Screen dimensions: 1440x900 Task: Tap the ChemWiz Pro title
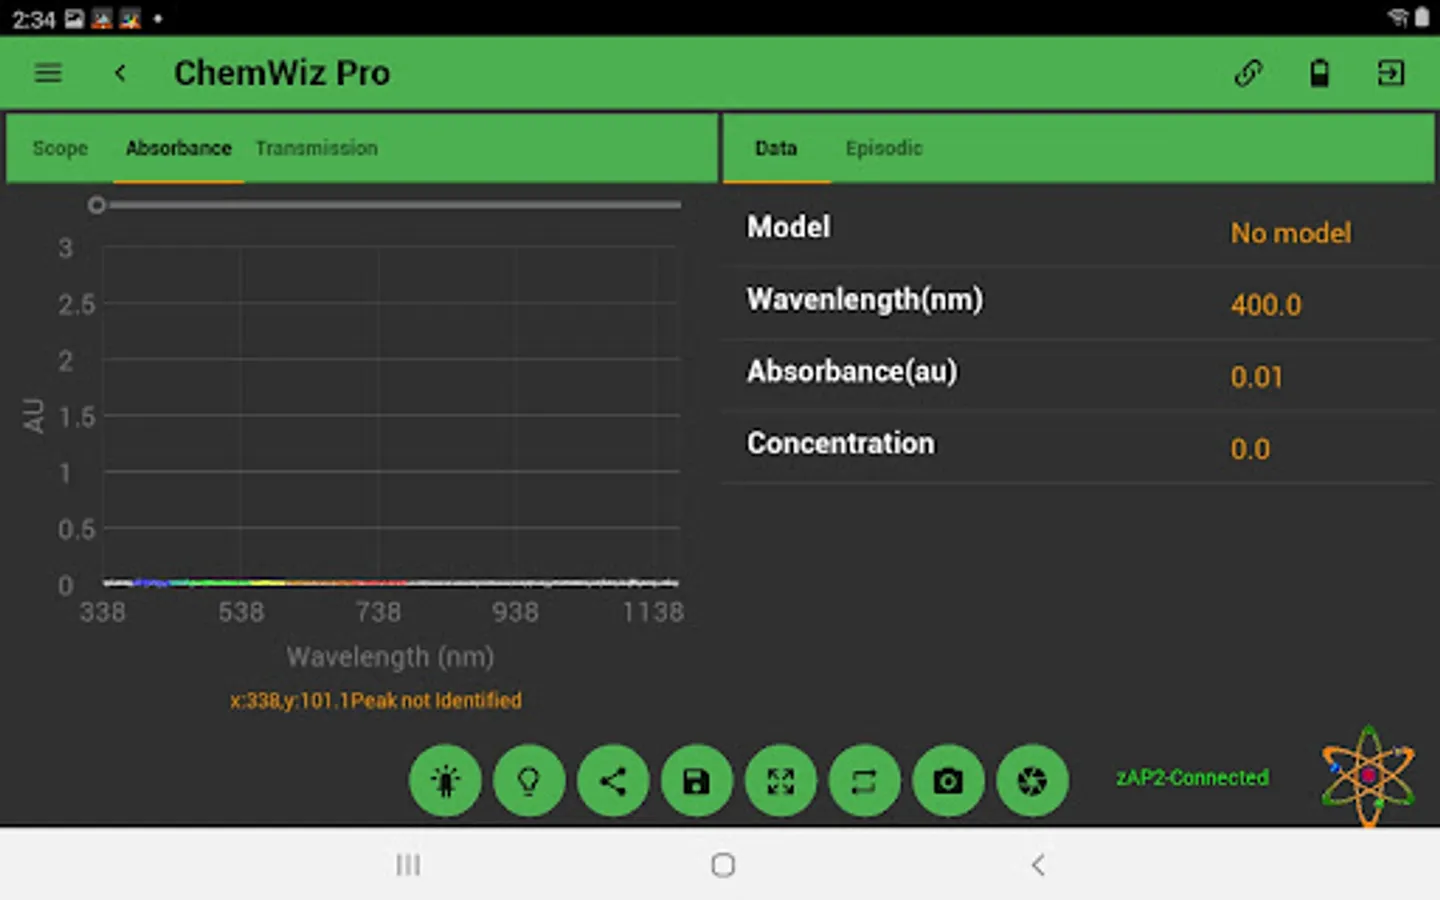tap(282, 73)
